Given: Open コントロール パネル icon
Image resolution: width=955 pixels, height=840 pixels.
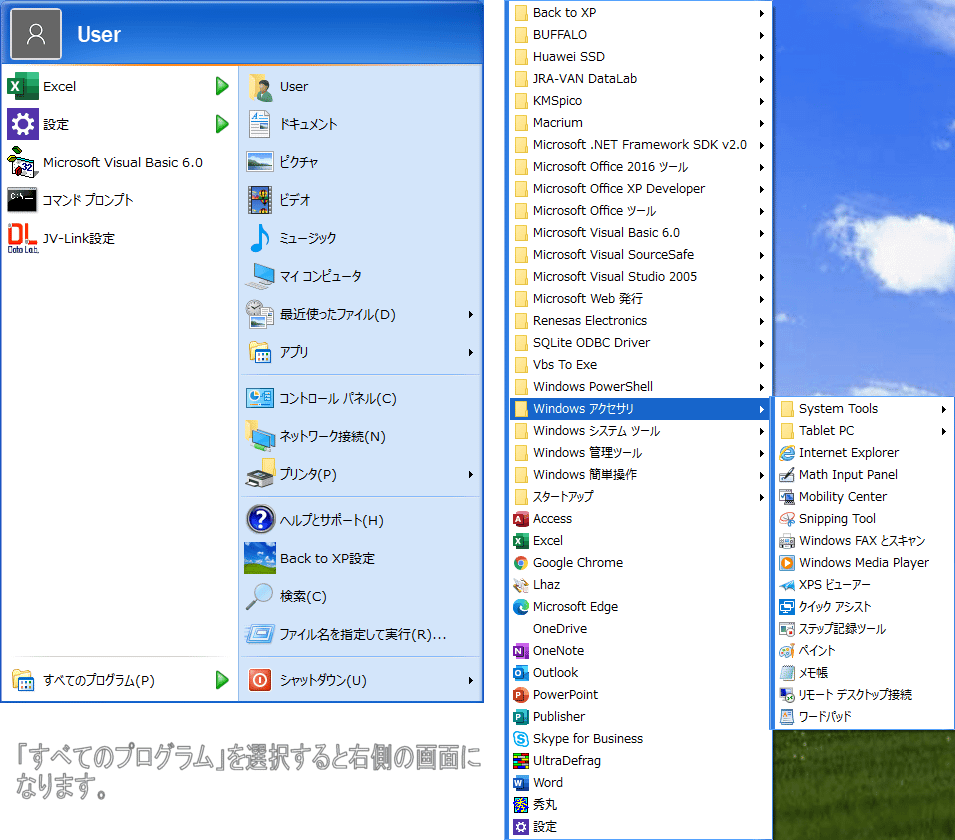Looking at the screenshot, I should point(260,398).
